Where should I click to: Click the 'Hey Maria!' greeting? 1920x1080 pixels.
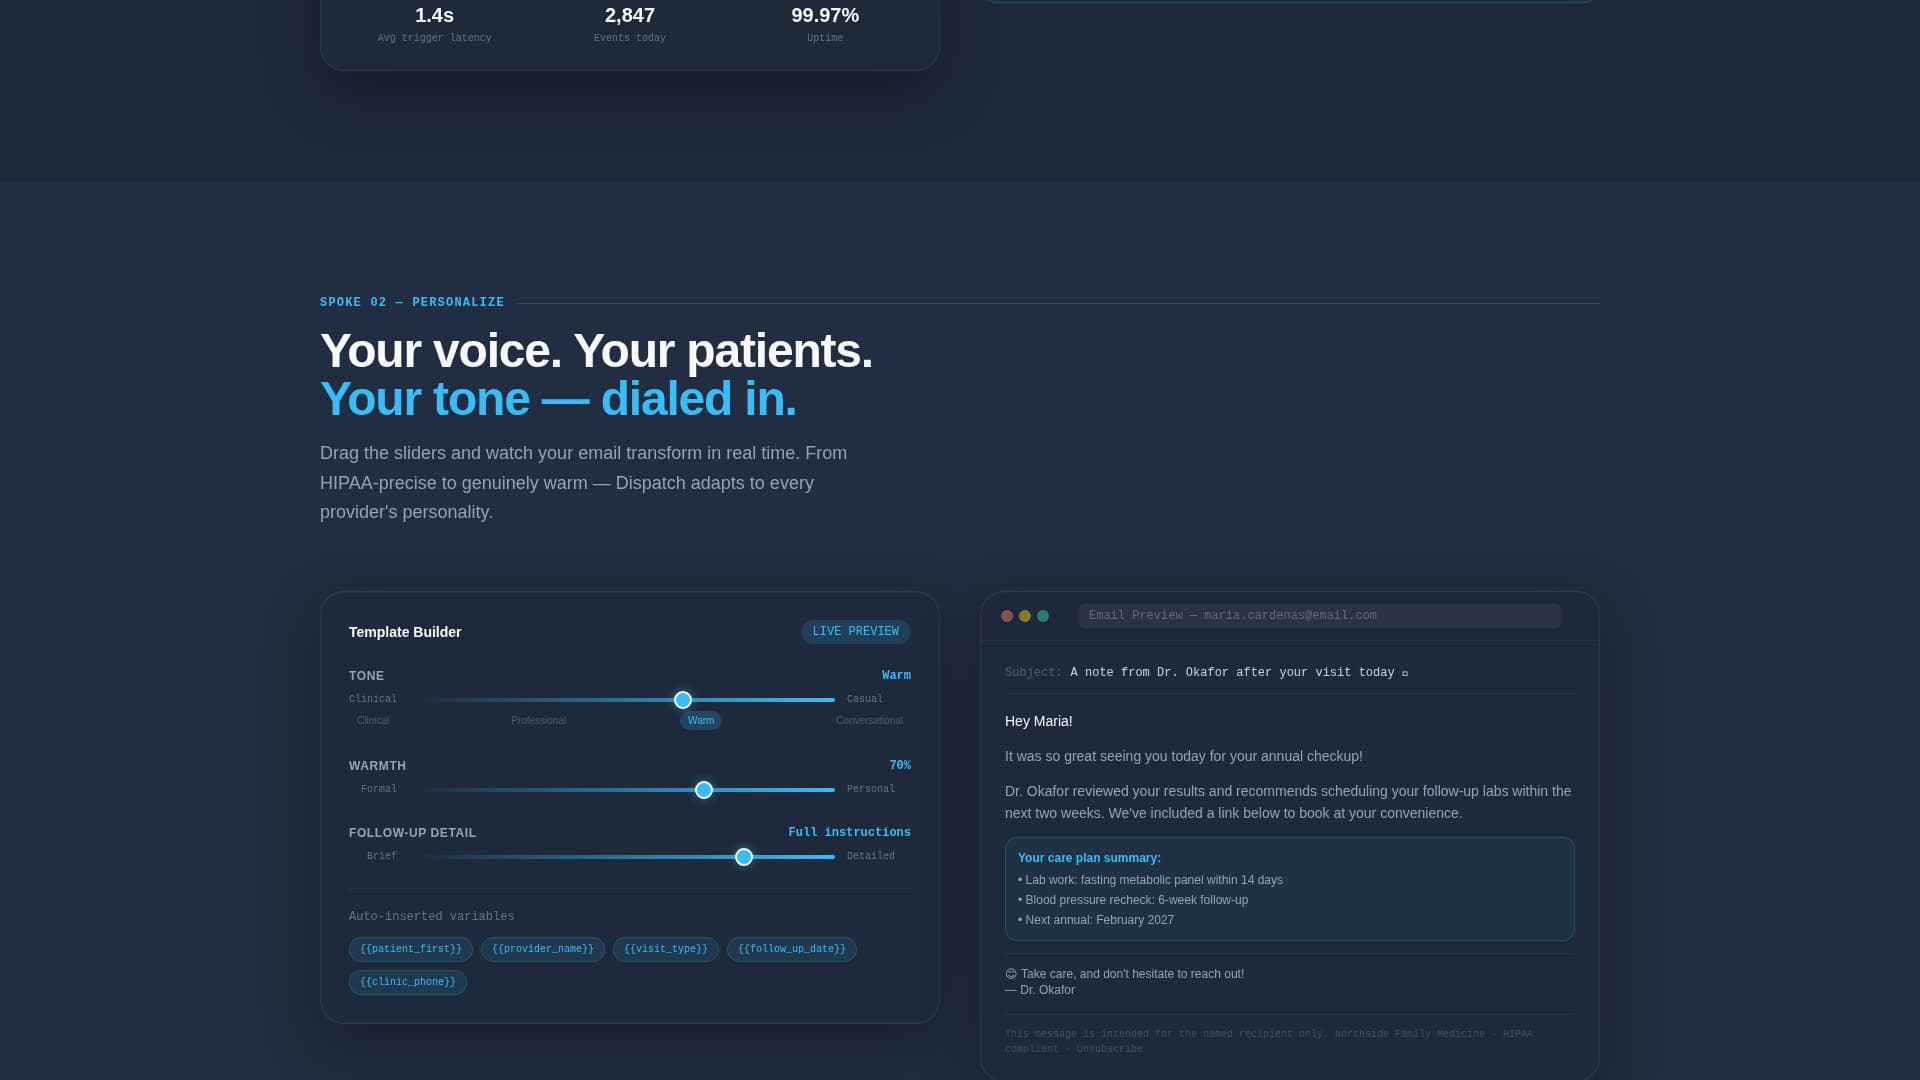tap(1038, 721)
